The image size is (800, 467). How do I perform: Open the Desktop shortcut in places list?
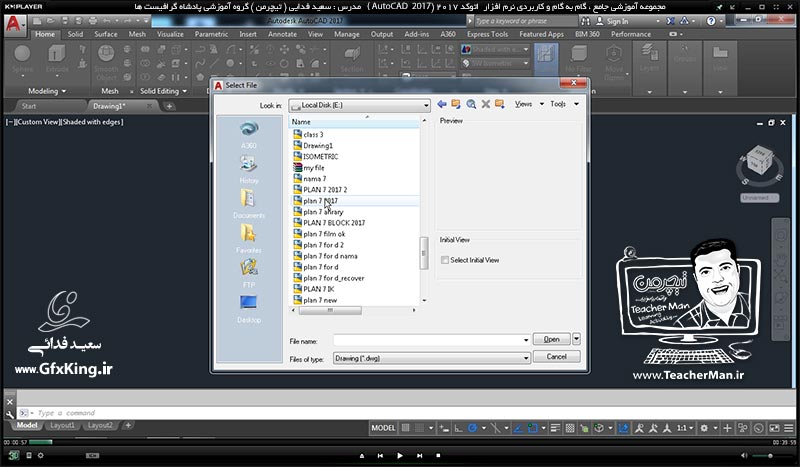[x=248, y=308]
